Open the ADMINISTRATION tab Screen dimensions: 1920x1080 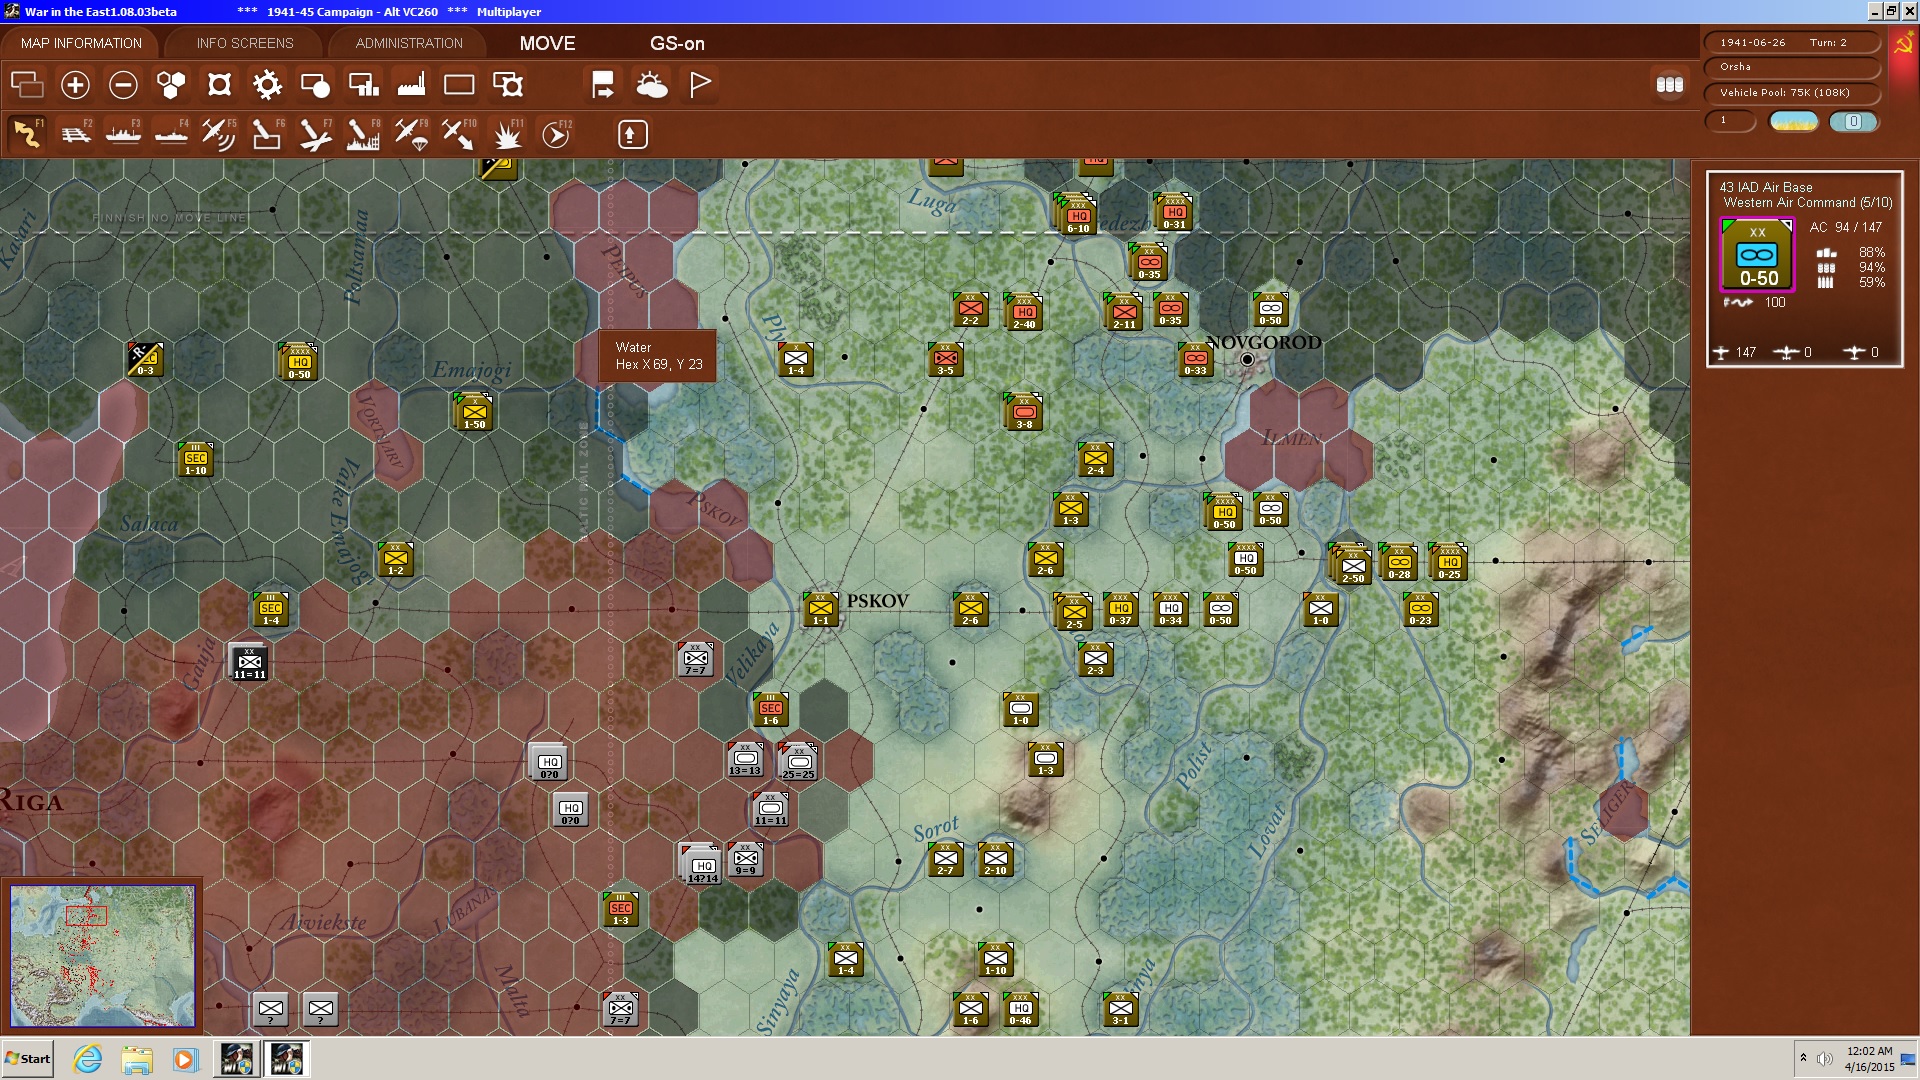[409, 43]
